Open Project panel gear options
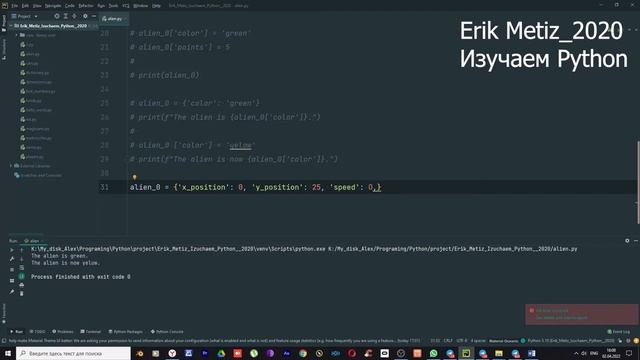640x360 pixels. pos(85,16)
